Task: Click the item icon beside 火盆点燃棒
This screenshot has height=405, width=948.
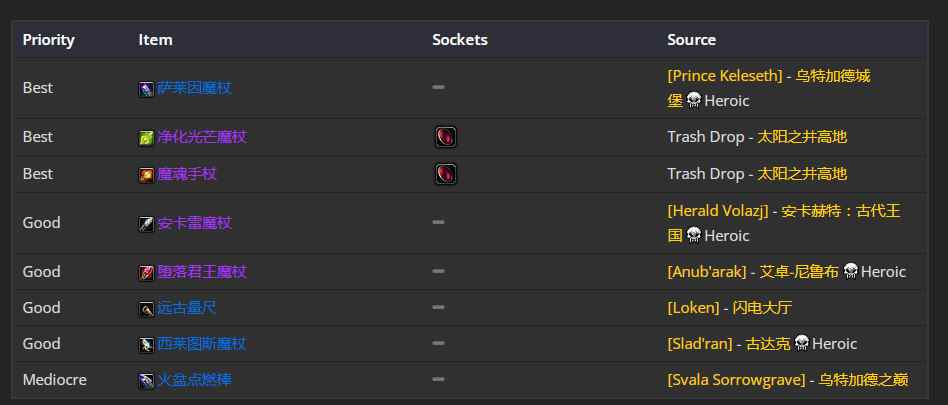Action: pos(146,381)
